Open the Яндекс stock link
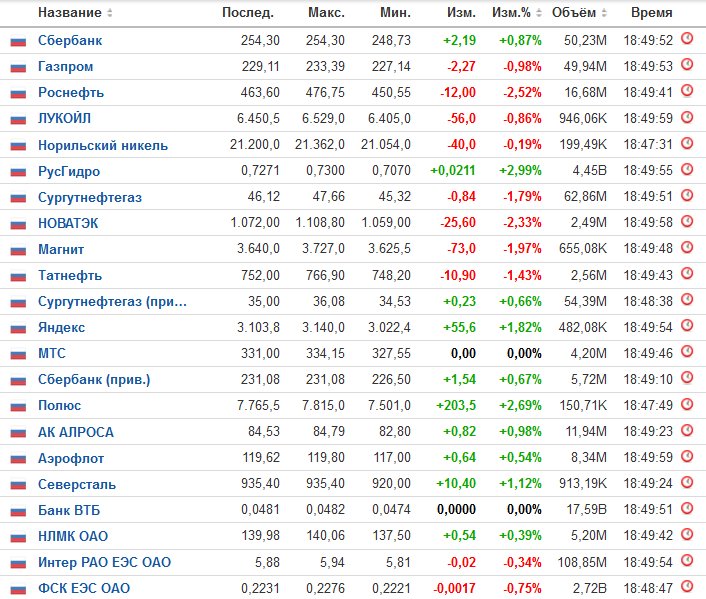Screen dimensions: 706x599 (61, 327)
